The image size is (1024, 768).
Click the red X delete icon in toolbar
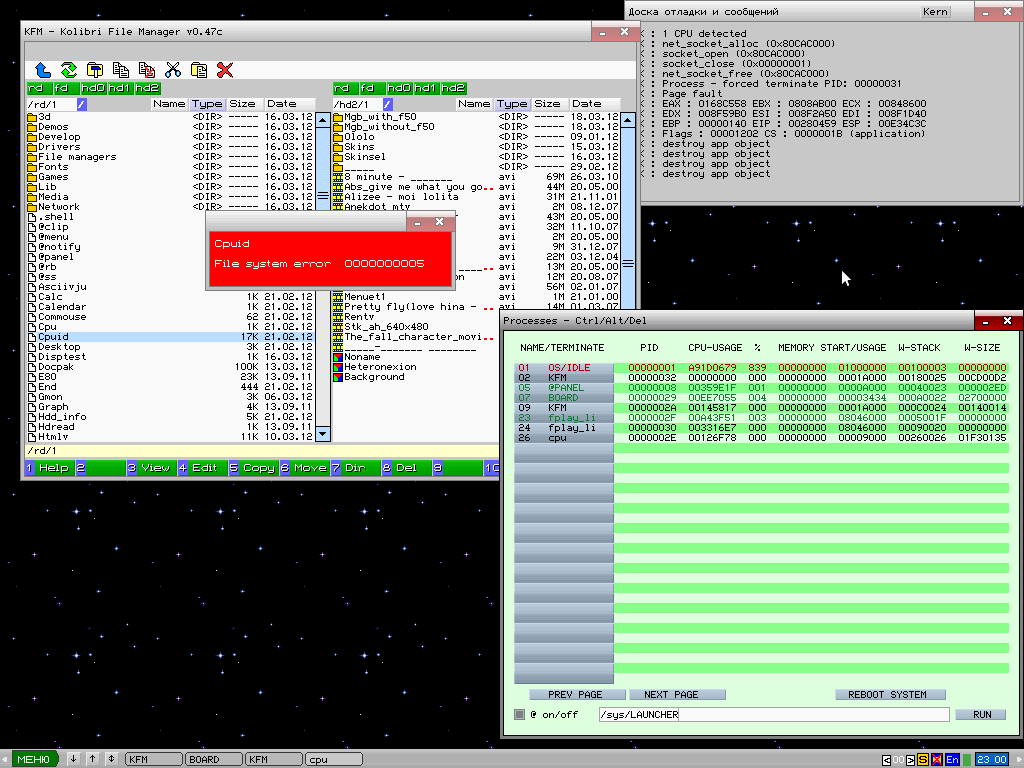pyautogui.click(x=225, y=70)
